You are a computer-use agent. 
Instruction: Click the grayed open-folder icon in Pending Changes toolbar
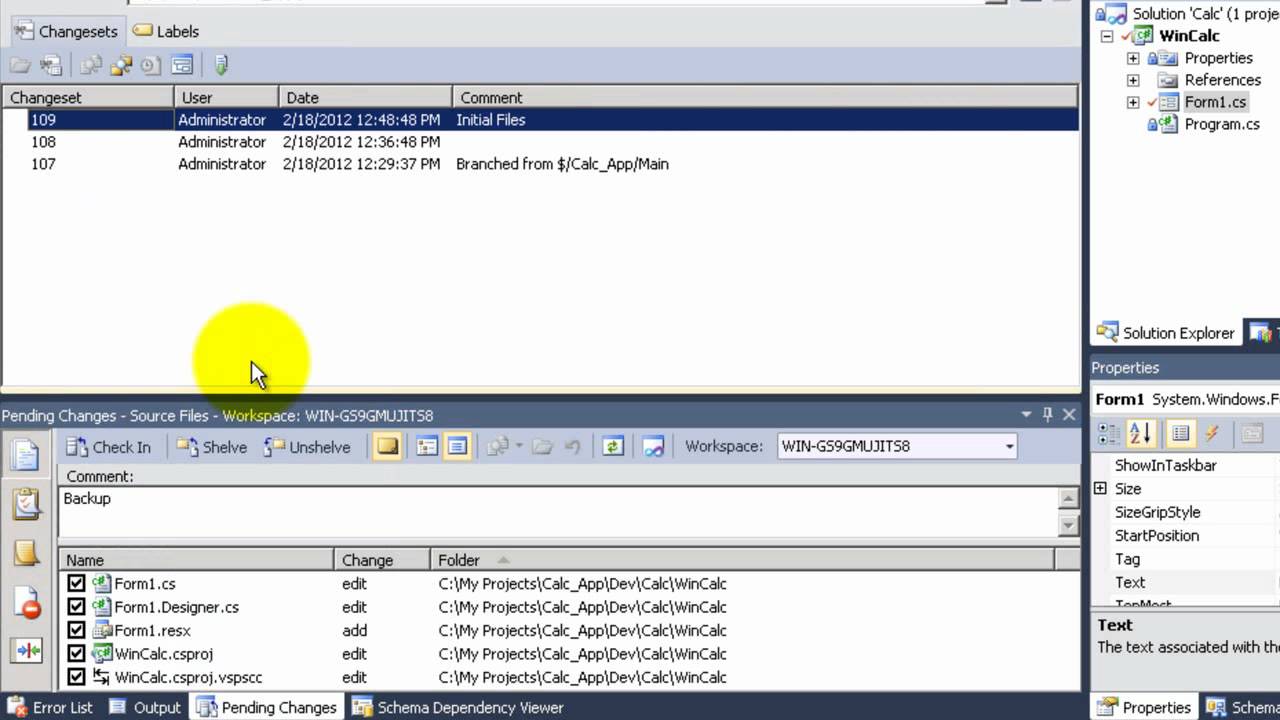(x=543, y=447)
